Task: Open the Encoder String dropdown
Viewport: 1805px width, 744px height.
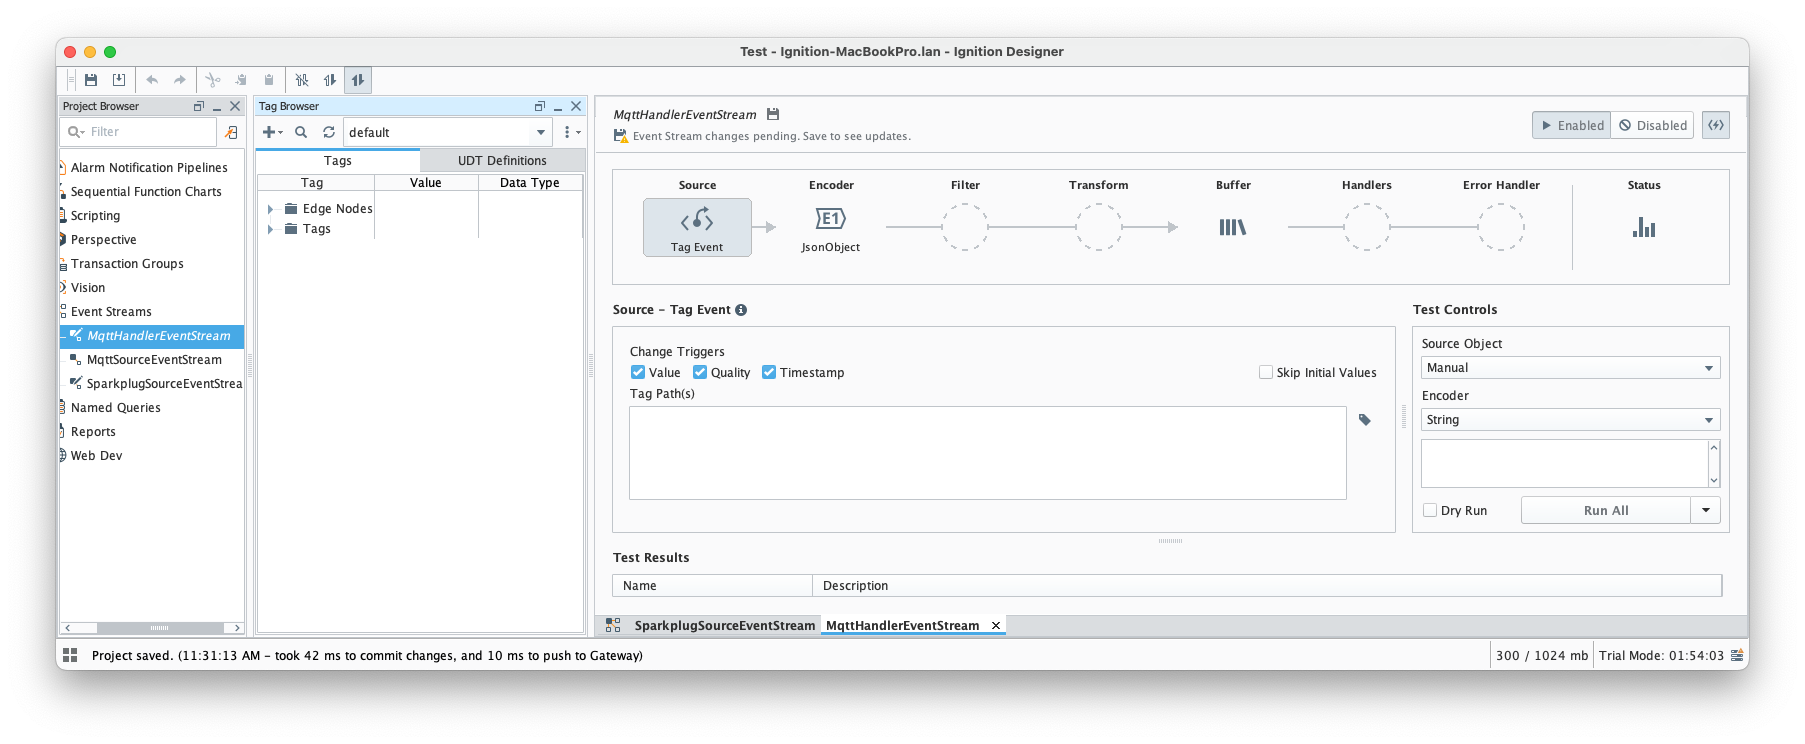Action: (1570, 420)
